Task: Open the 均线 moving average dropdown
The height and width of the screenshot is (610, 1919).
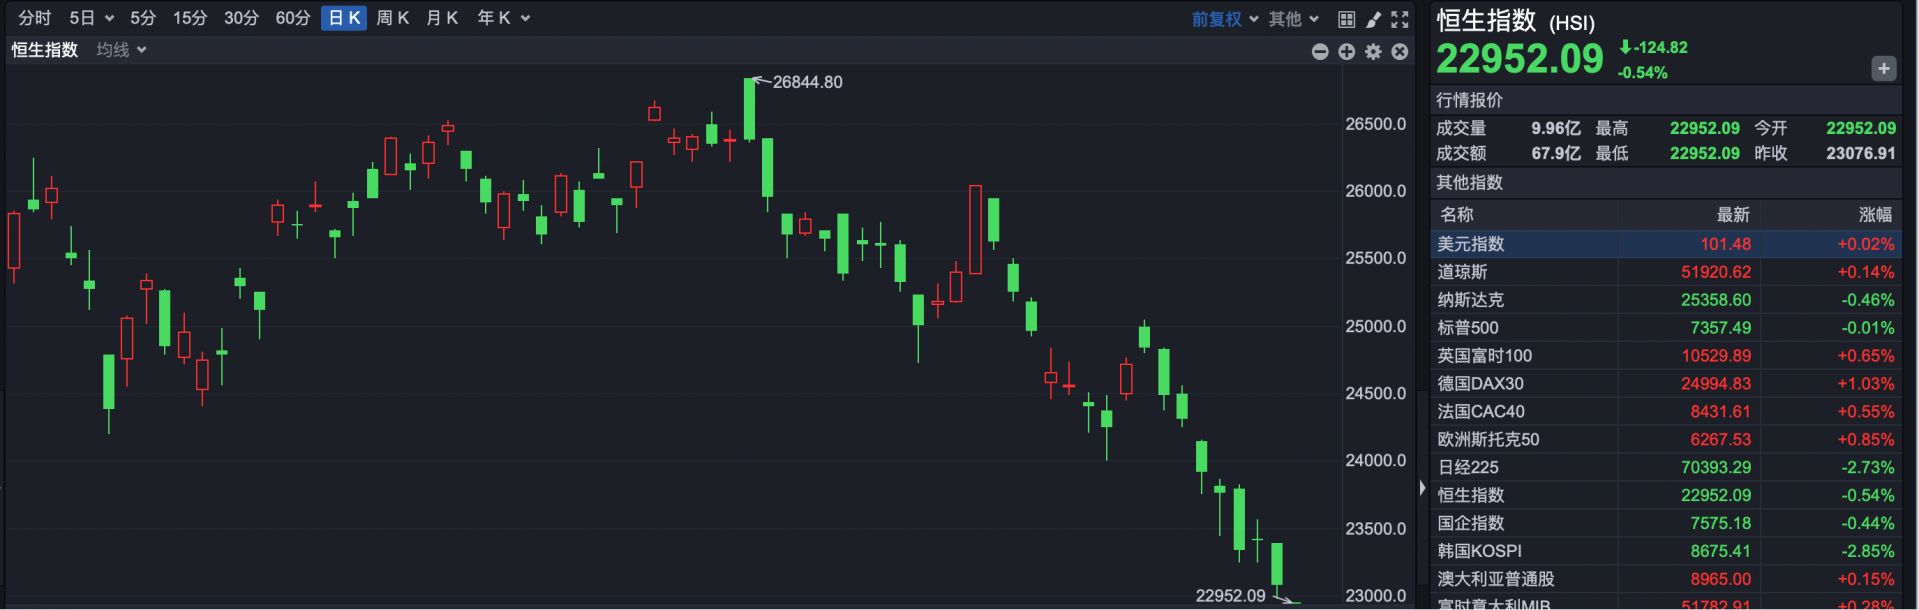Action: pyautogui.click(x=122, y=50)
